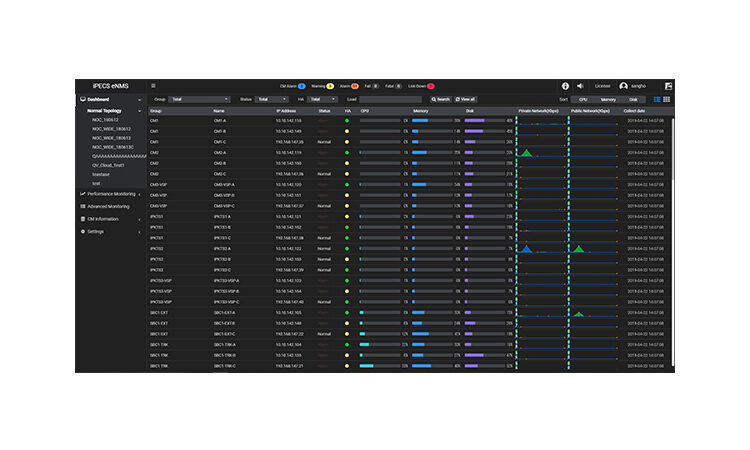Click the logout icon at top right

pyautogui.click(x=668, y=86)
